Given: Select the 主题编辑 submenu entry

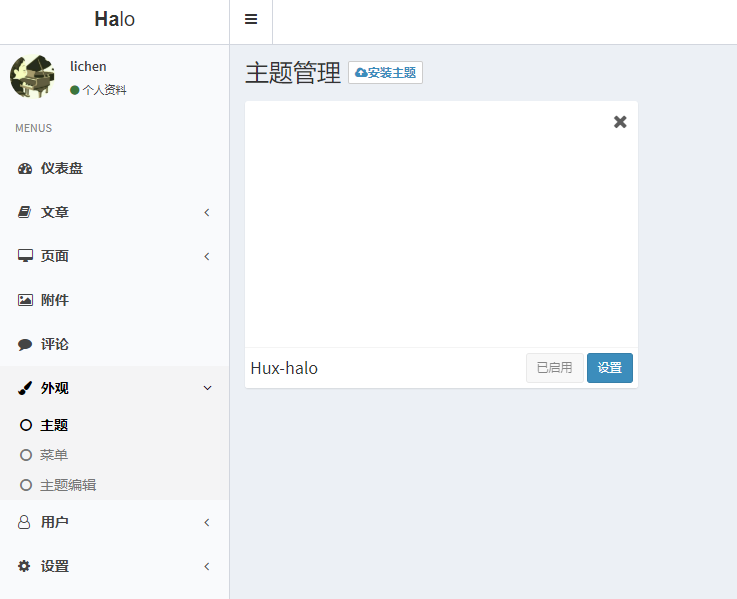Looking at the screenshot, I should (115, 485).
